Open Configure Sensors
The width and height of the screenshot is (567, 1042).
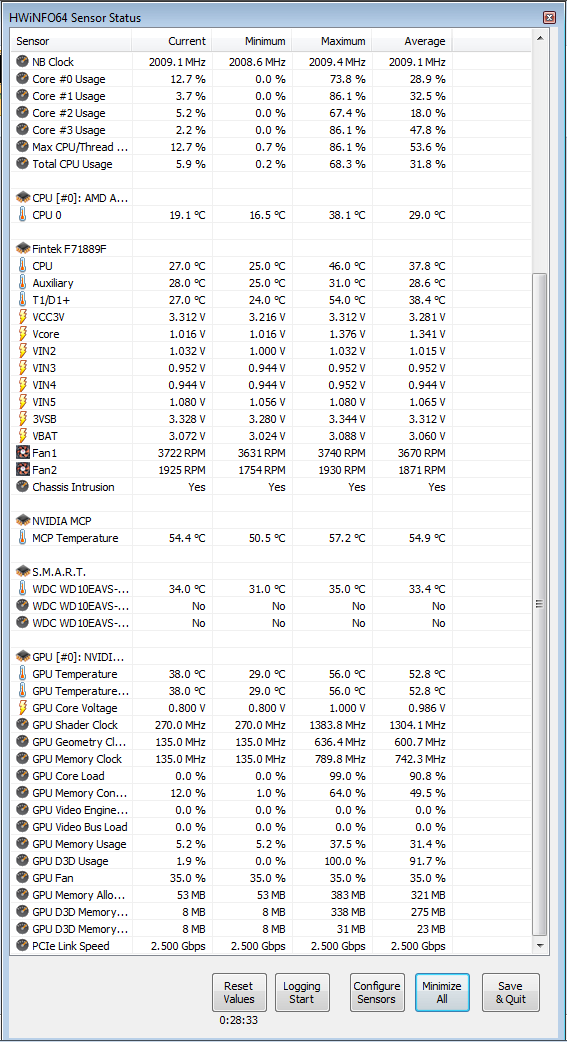pos(377,992)
